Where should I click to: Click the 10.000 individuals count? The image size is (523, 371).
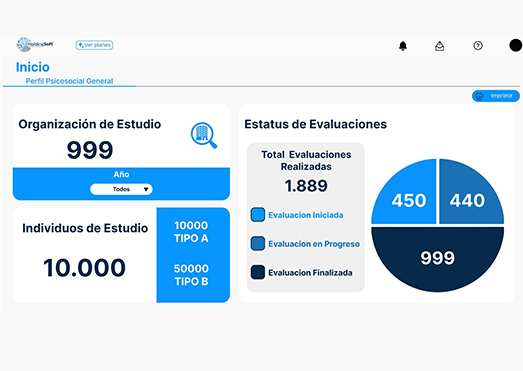click(84, 268)
